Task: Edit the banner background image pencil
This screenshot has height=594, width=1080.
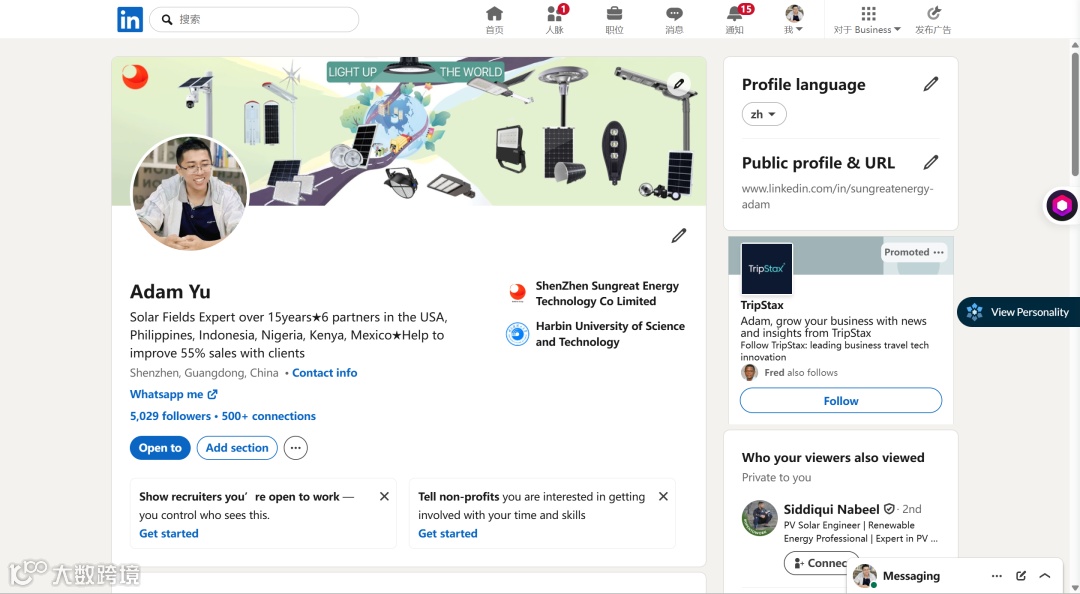Action: click(x=678, y=84)
